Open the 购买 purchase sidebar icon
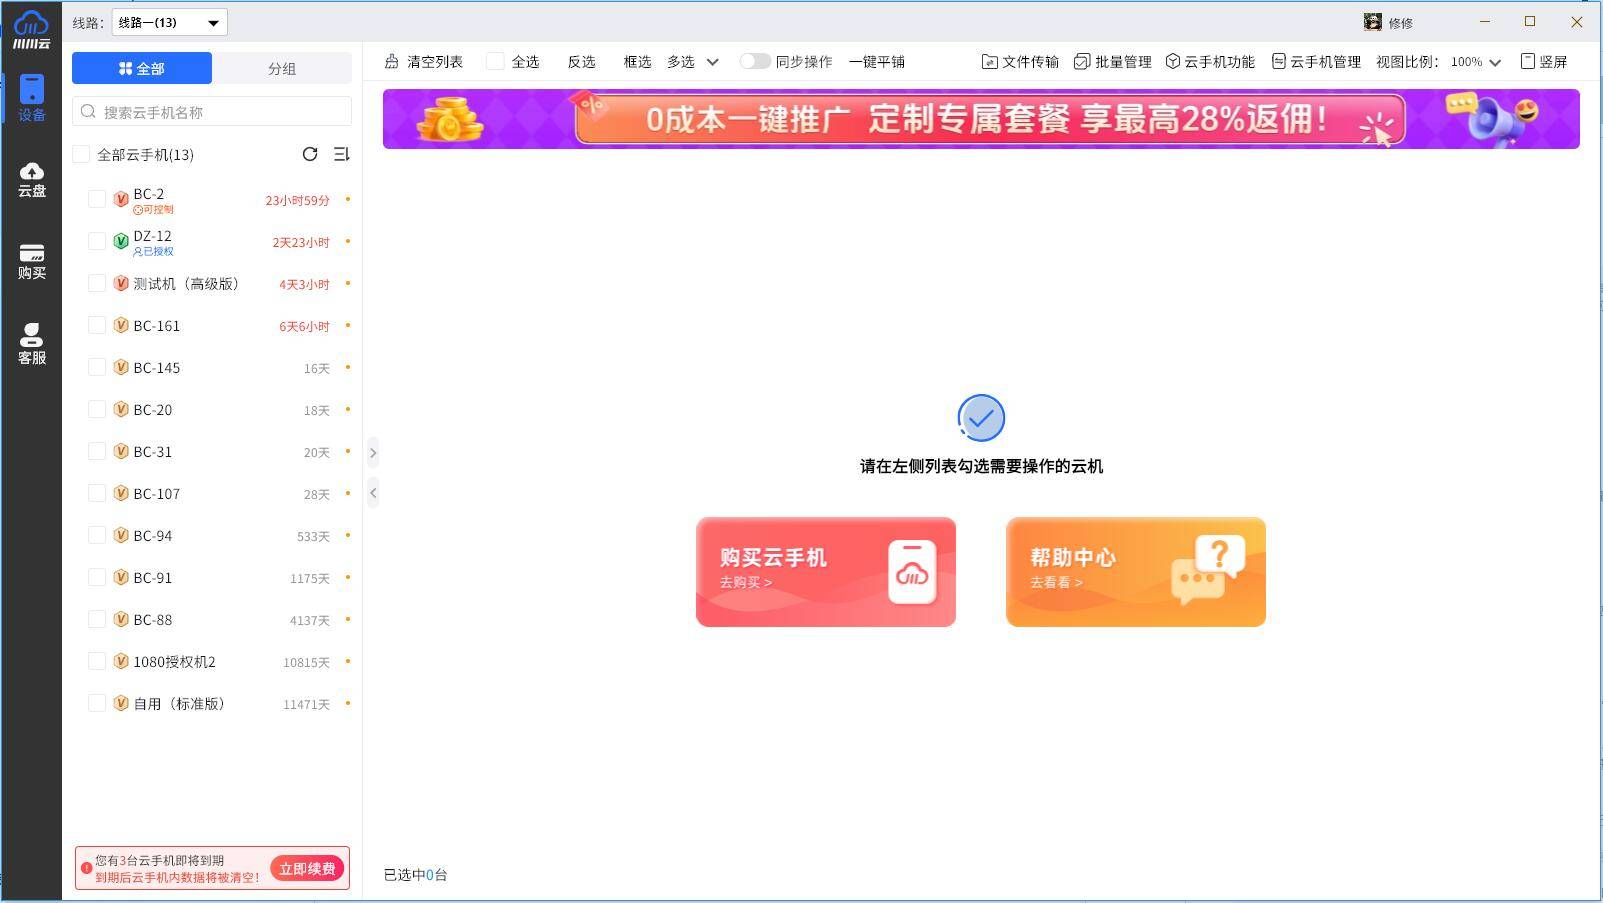 coord(31,261)
